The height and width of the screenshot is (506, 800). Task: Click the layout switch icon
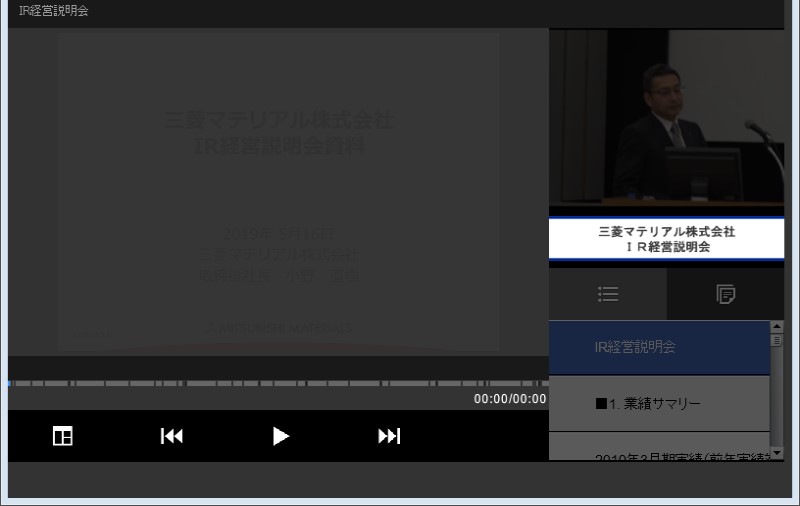(63, 436)
